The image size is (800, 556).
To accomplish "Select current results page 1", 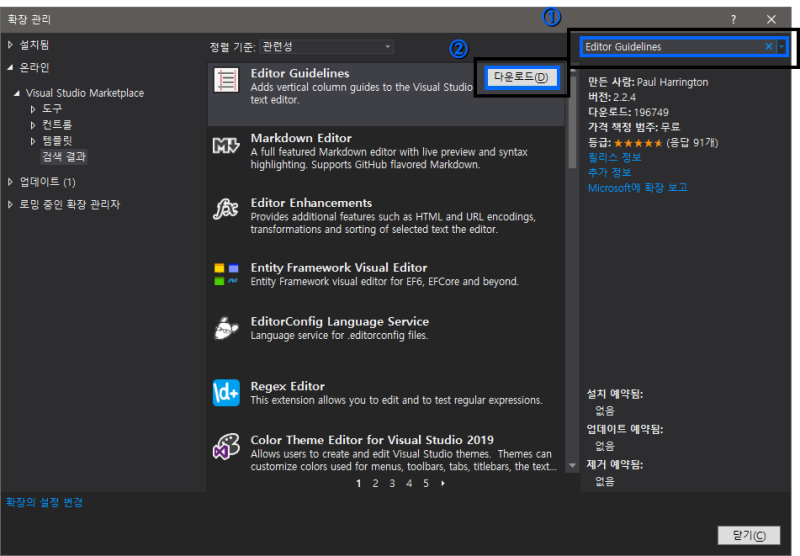I will 359,484.
